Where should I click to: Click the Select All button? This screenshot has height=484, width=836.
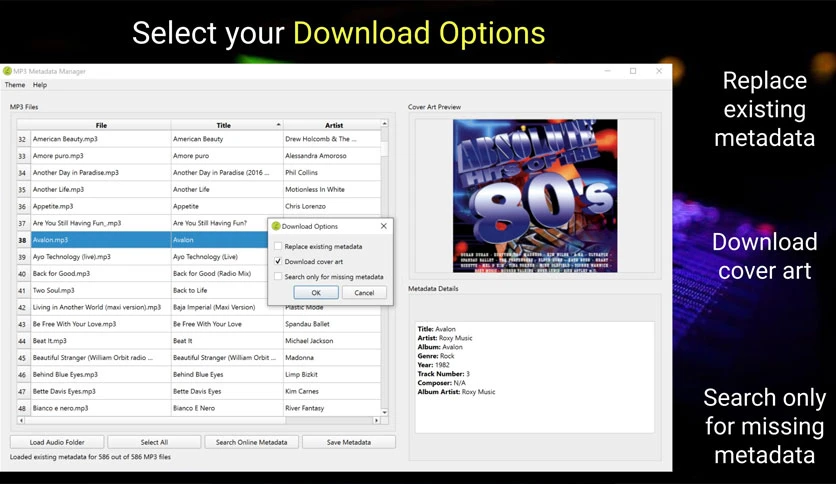tap(154, 442)
